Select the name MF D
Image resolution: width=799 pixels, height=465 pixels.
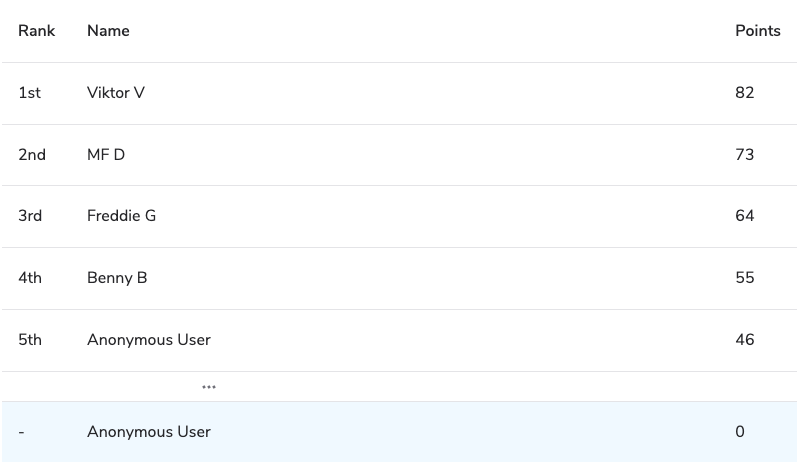point(106,155)
